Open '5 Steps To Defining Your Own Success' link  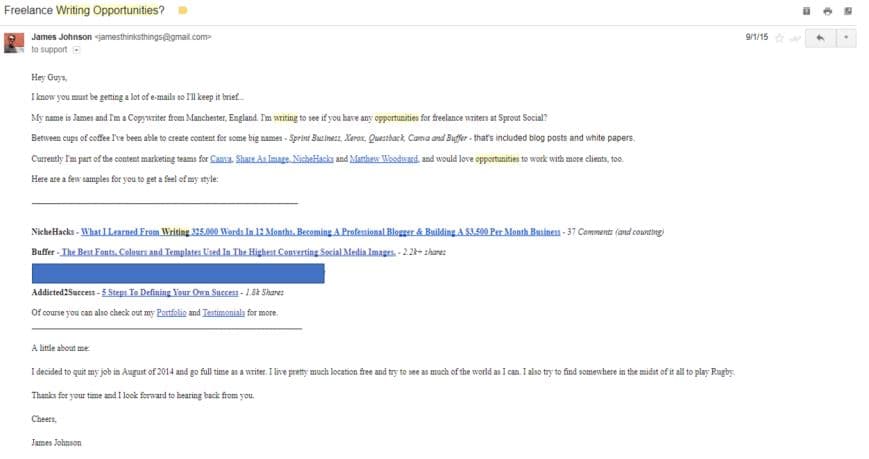pyautogui.click(x=170, y=293)
